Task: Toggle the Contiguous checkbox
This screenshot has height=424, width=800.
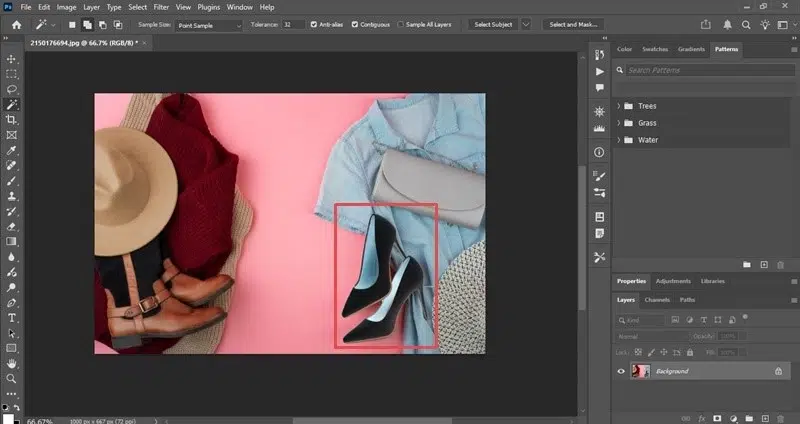Action: coord(355,24)
